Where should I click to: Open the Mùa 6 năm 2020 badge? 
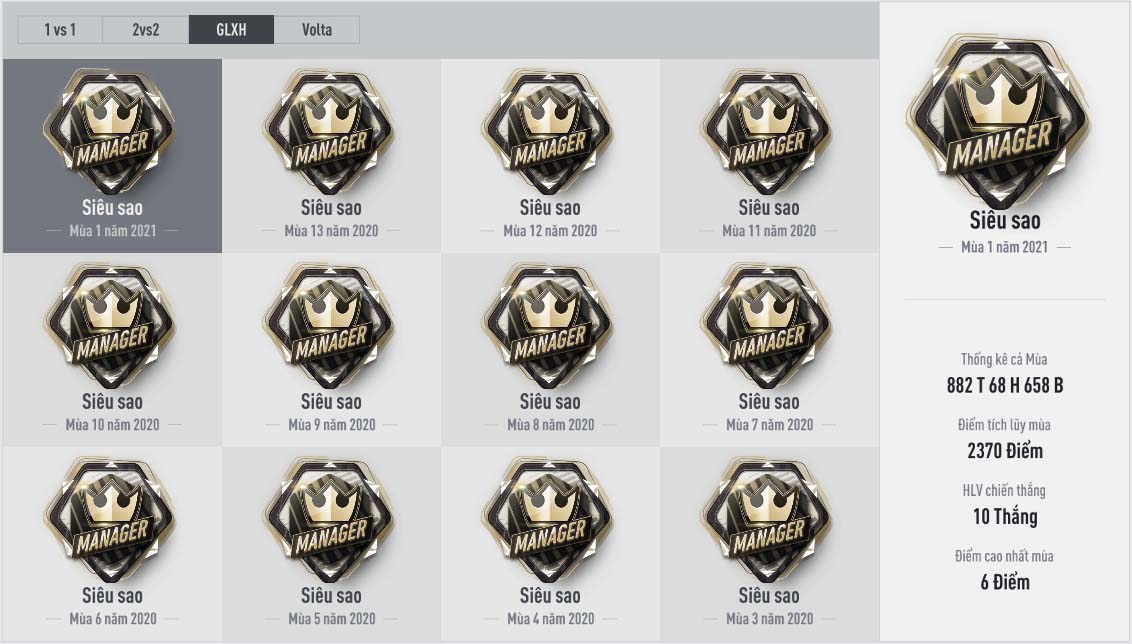click(112, 520)
